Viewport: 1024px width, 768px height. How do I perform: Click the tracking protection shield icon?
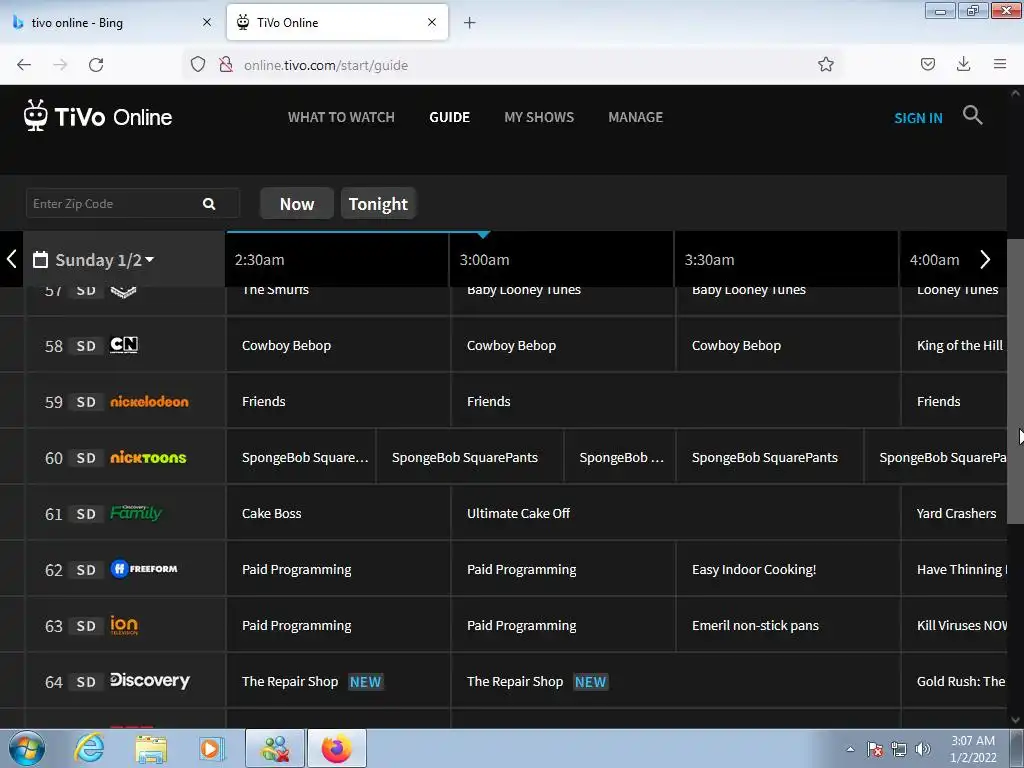198,64
